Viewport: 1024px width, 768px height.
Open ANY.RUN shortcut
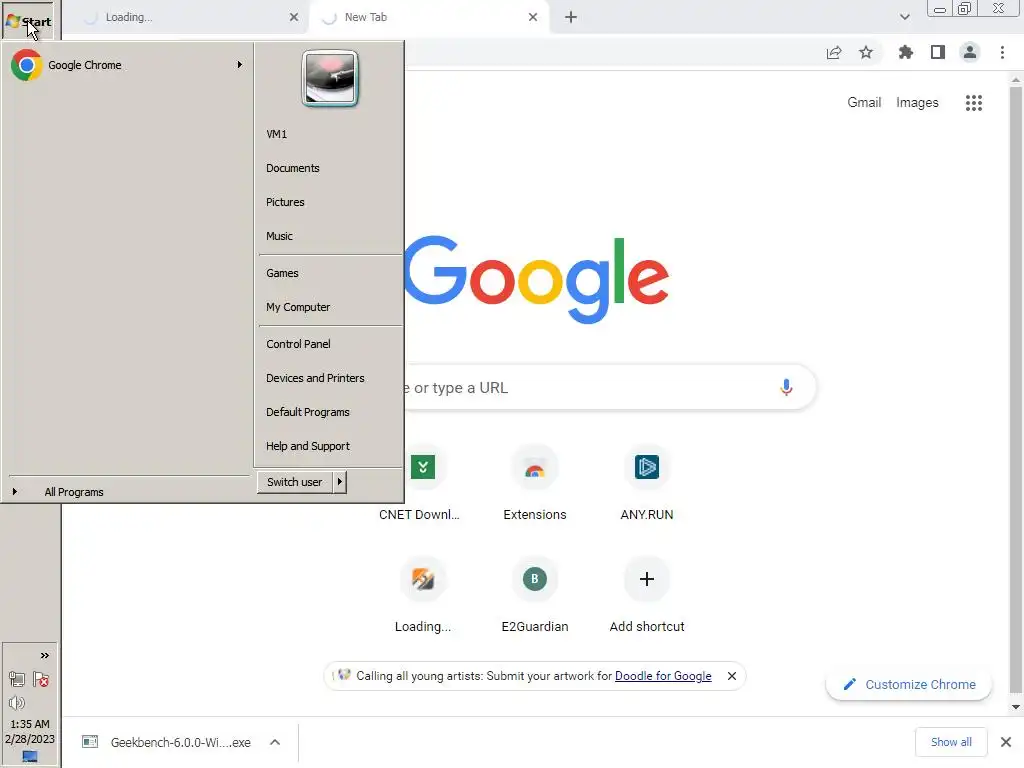pos(647,485)
